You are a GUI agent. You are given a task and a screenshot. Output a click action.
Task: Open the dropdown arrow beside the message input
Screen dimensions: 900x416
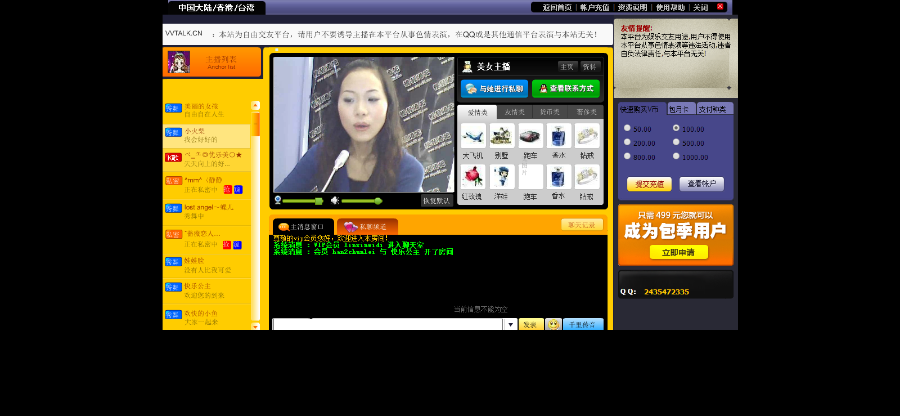click(510, 325)
